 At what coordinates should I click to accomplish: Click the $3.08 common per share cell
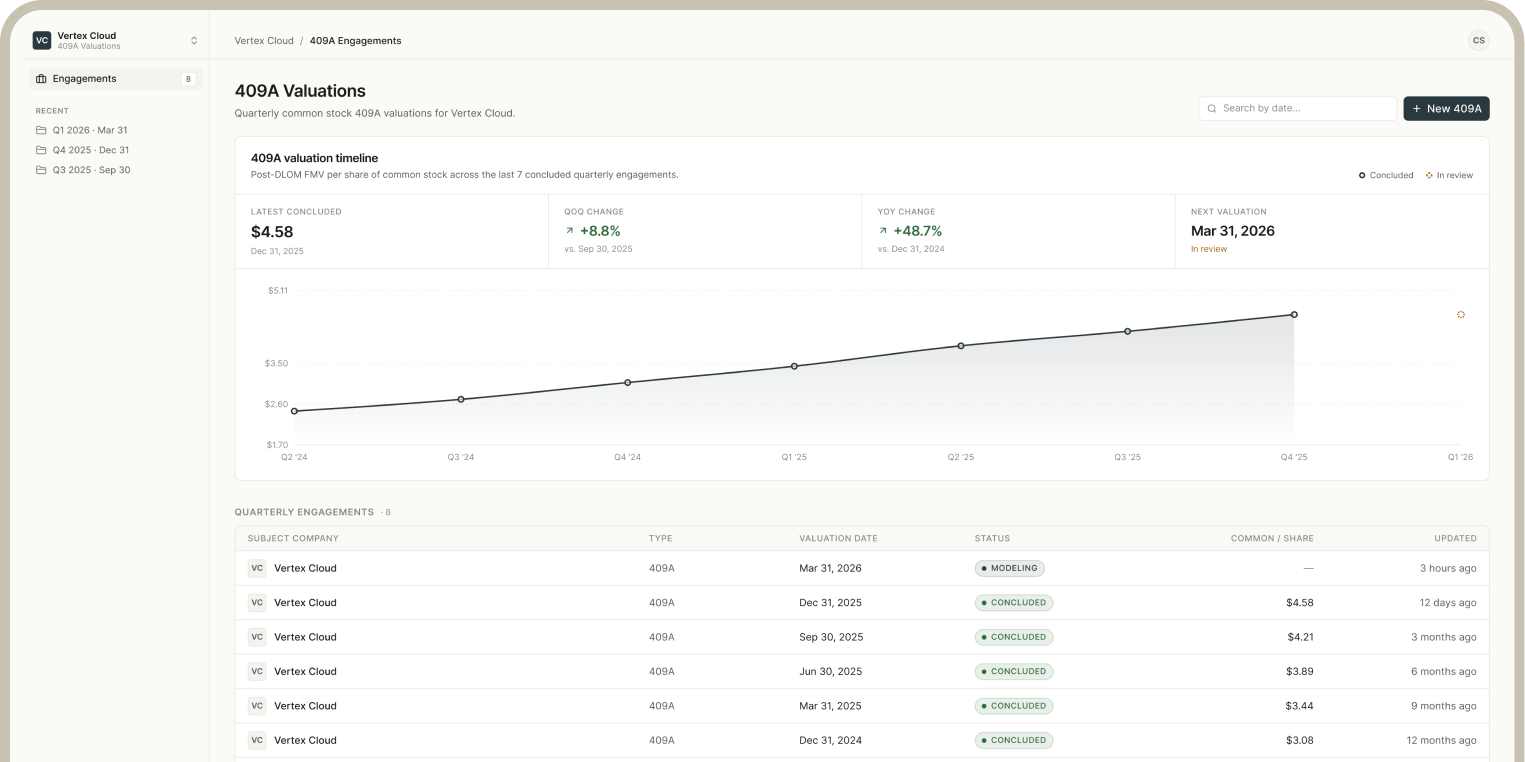point(1300,741)
